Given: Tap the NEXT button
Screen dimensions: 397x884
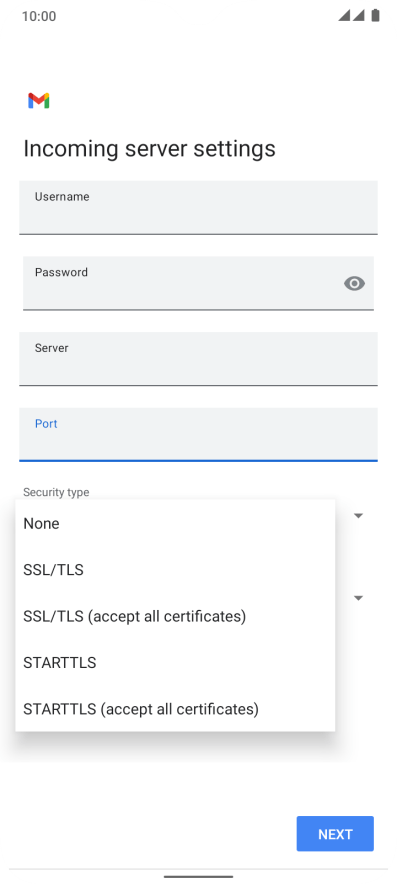Looking at the screenshot, I should click(335, 833).
